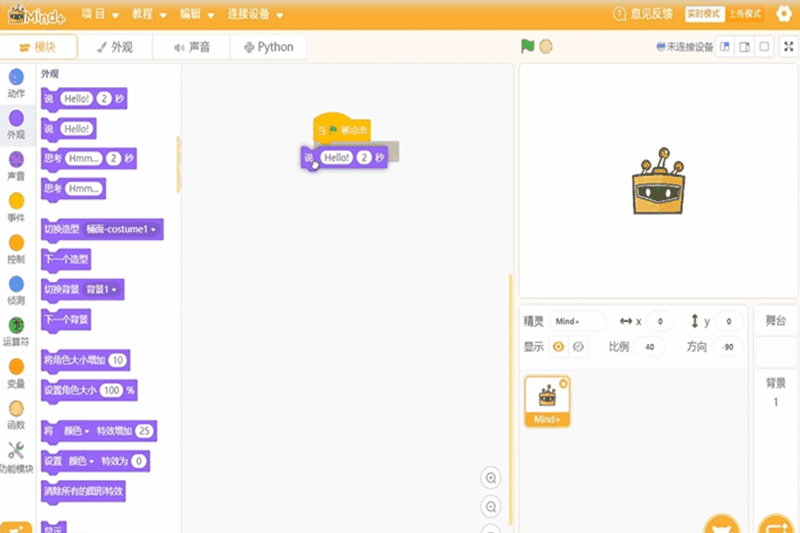
Task: Open the 项目 menu
Action: 100,14
